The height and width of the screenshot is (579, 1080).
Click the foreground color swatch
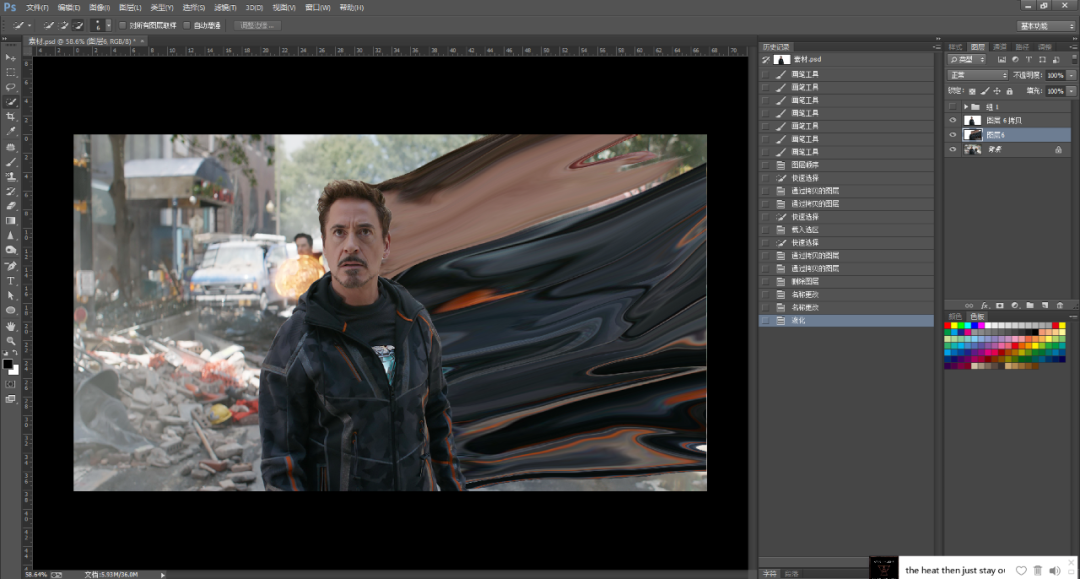8,364
